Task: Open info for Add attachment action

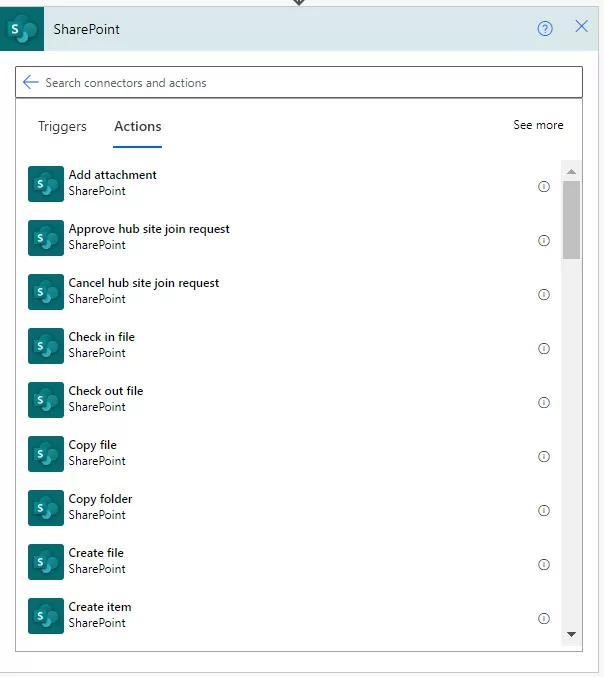Action: click(x=544, y=186)
